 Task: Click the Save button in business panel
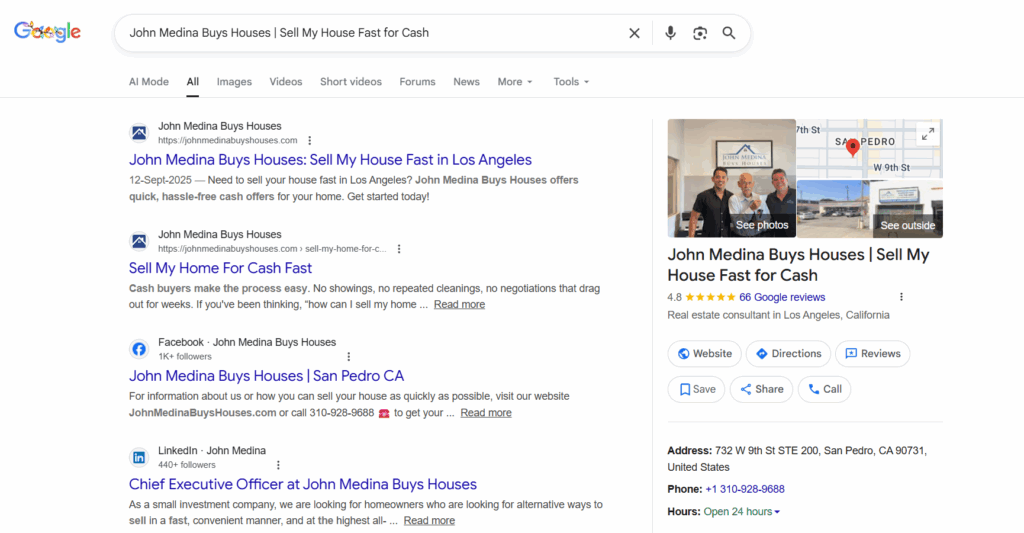pos(697,389)
